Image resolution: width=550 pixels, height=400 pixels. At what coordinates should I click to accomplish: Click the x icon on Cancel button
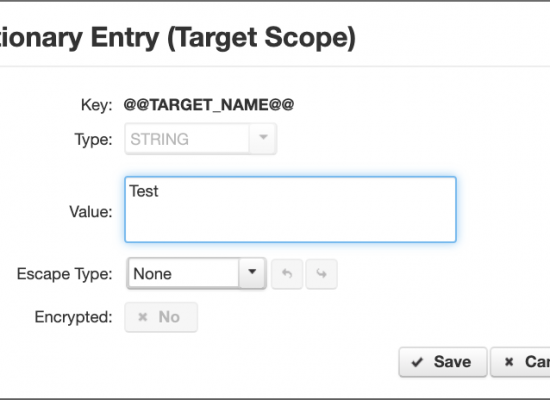[509, 362]
